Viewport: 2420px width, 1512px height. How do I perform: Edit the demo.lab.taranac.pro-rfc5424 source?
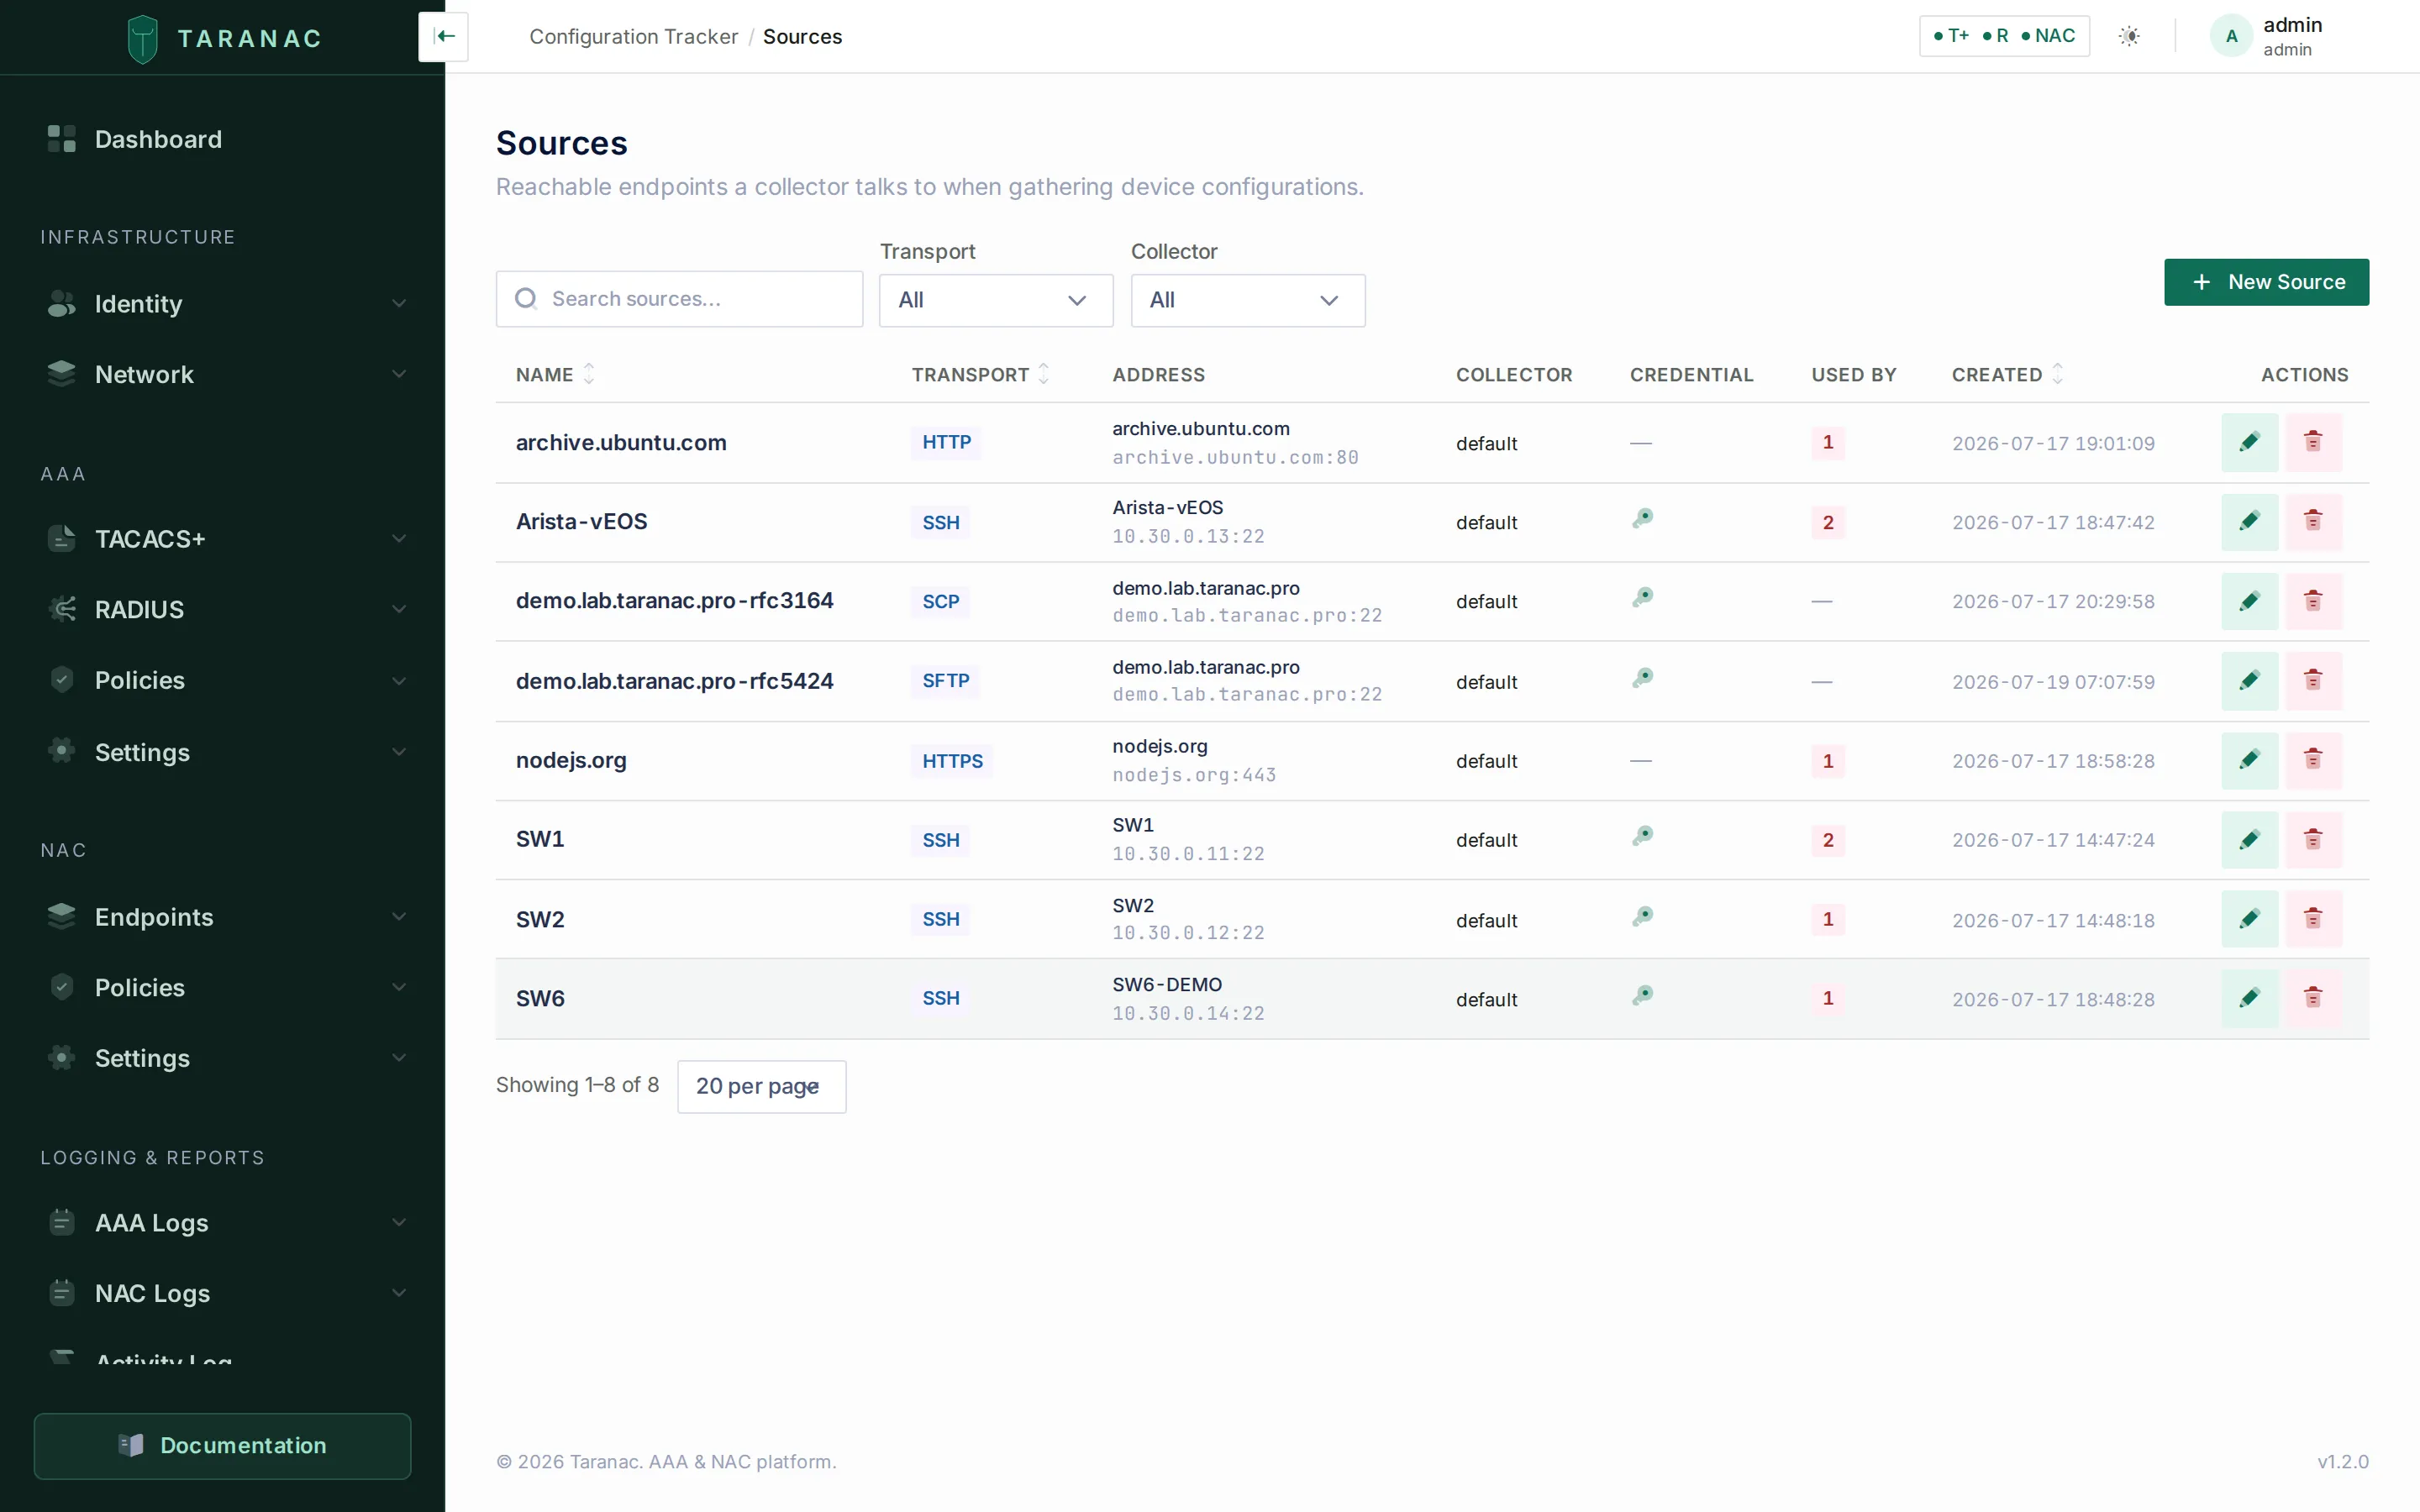point(2249,681)
